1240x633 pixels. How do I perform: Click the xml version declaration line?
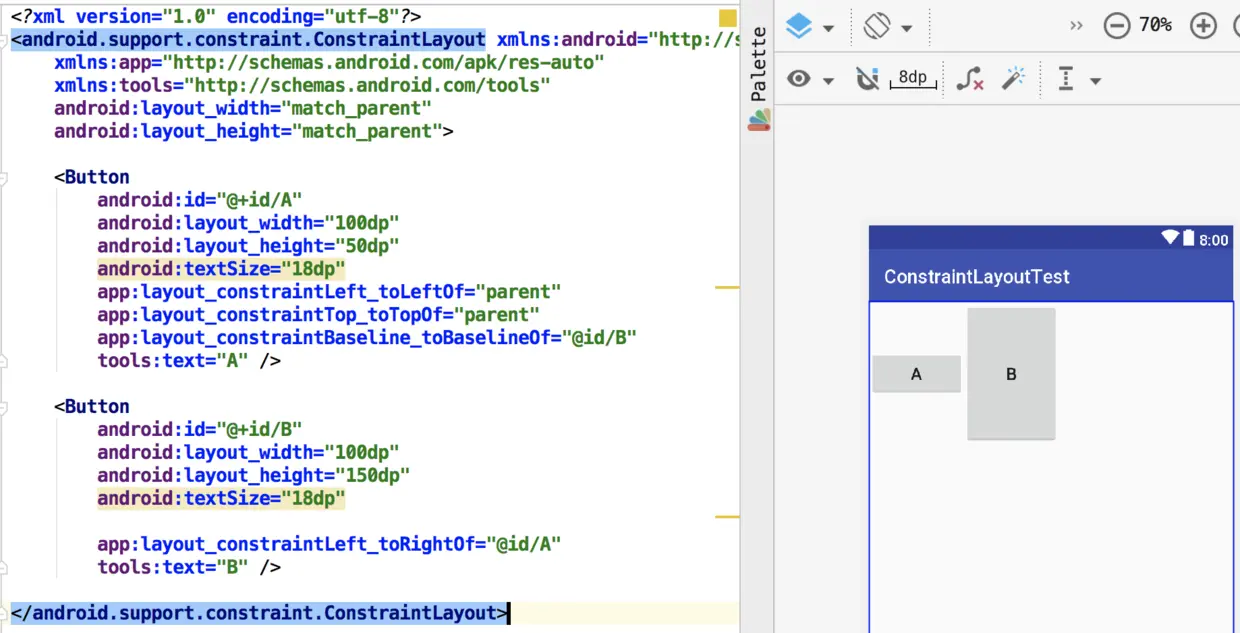(x=216, y=17)
